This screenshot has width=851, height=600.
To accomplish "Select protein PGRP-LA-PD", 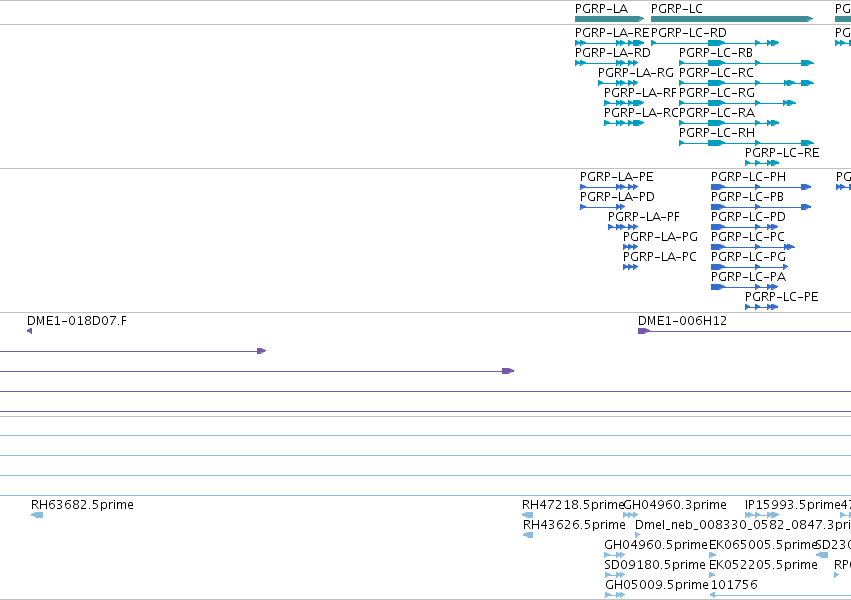I will (x=603, y=207).
